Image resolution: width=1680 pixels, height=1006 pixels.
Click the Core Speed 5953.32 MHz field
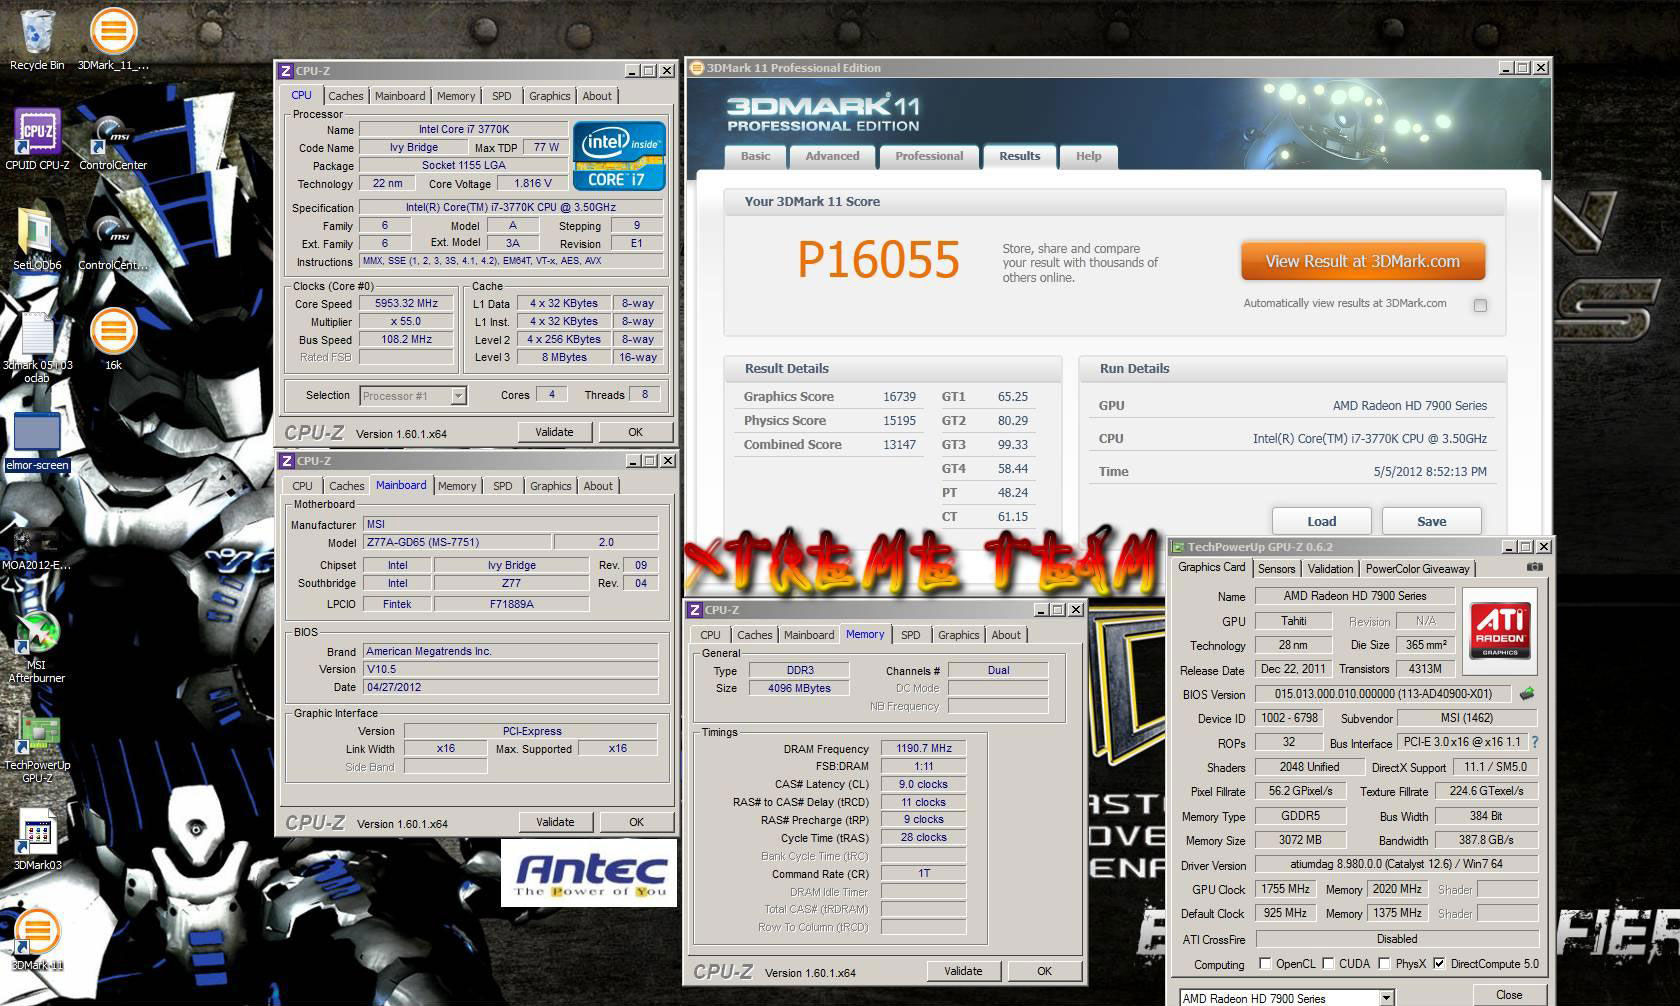tap(406, 303)
